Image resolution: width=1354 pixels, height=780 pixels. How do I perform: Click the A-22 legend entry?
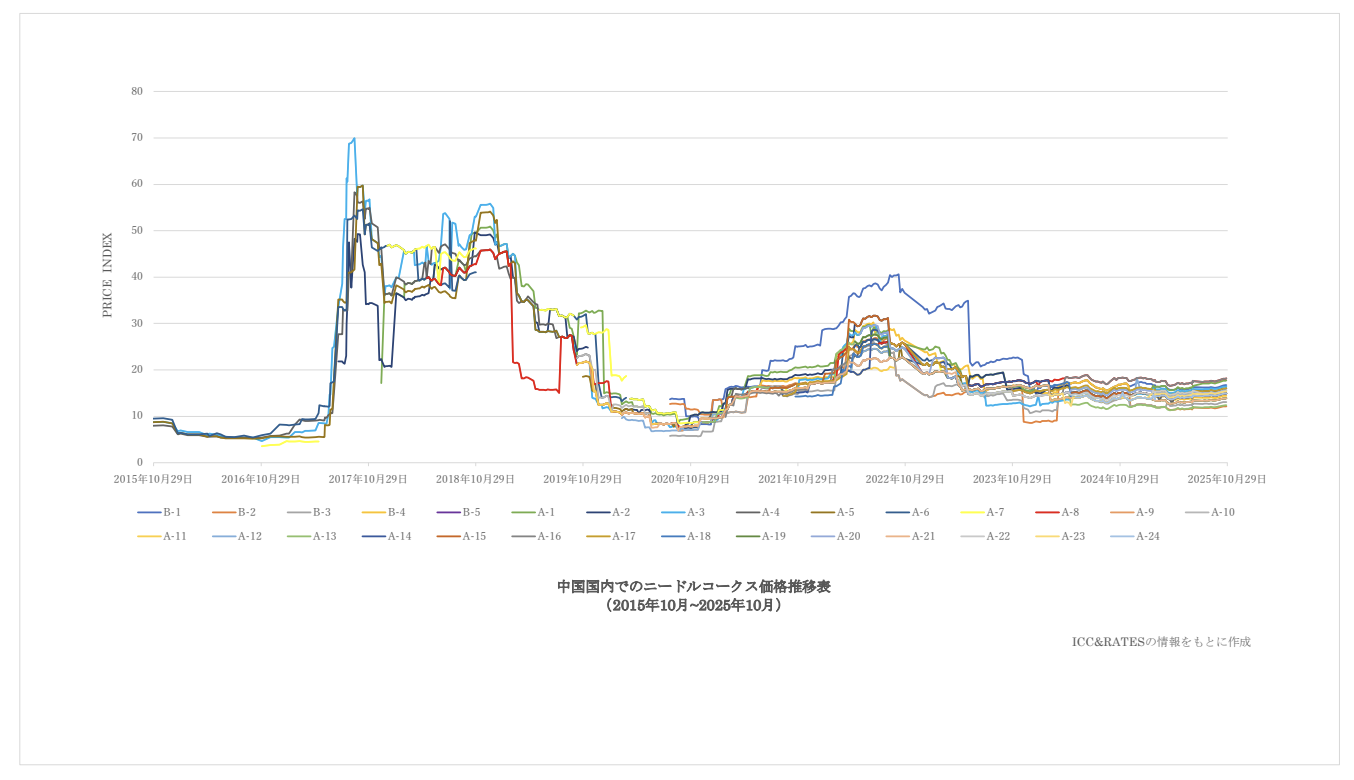(984, 536)
